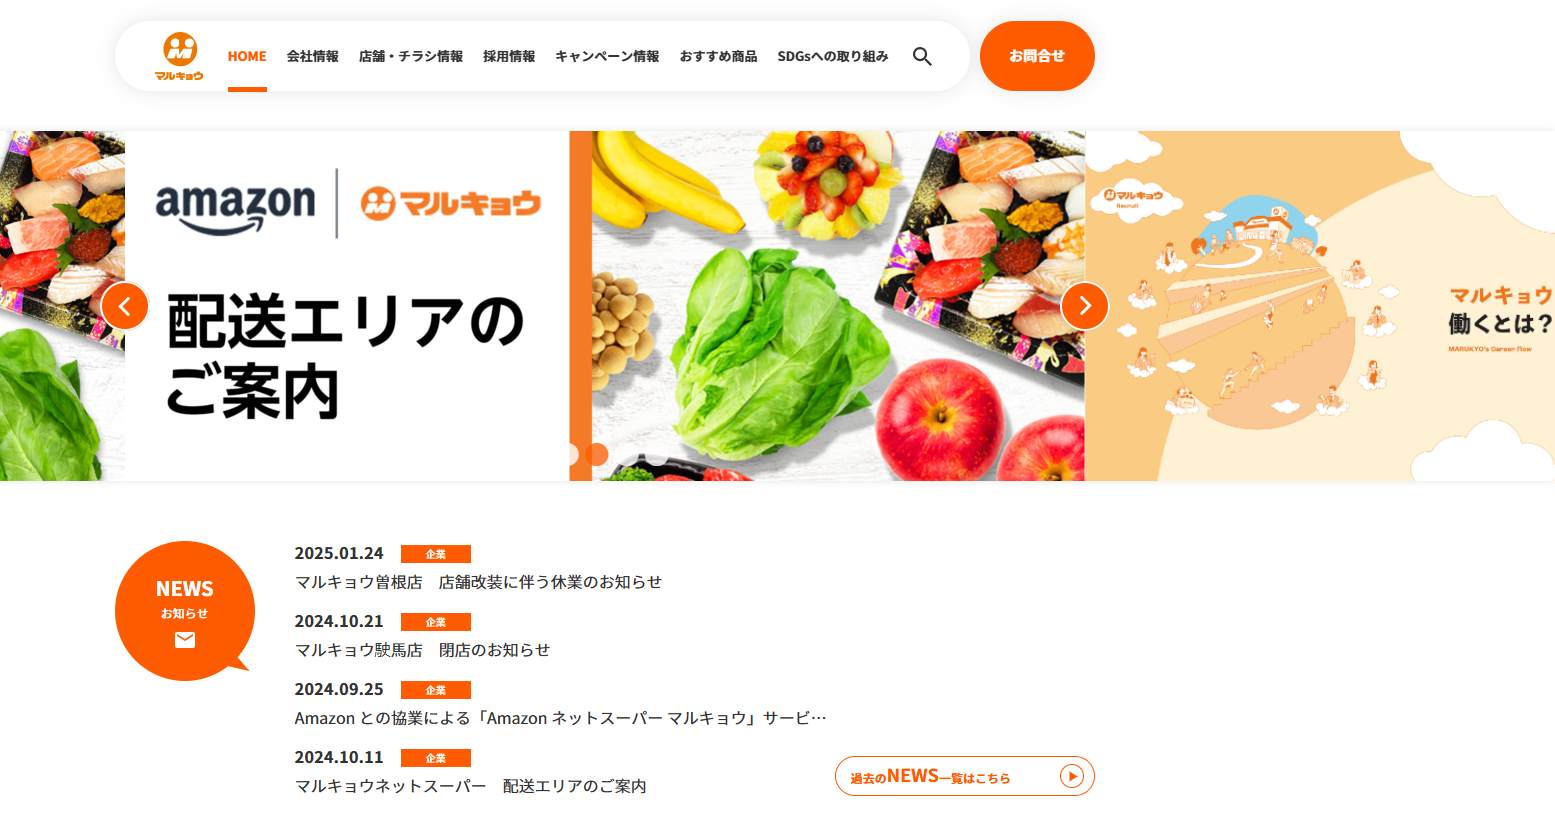Image resolution: width=1555 pixels, height=821 pixels.
Task: Open search with magnifying glass icon
Action: click(922, 57)
